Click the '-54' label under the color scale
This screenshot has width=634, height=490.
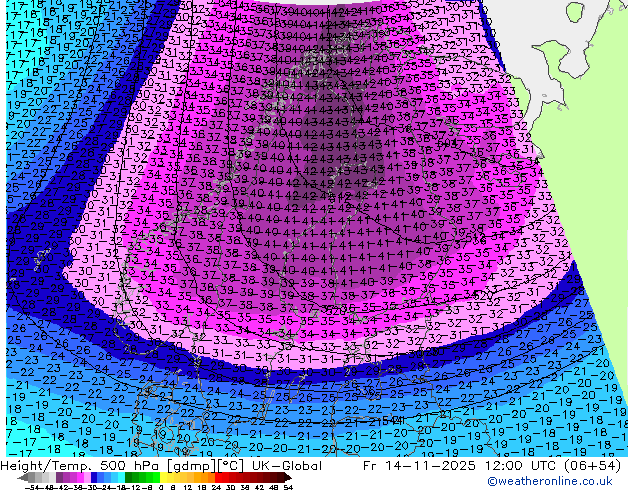click(x=32, y=487)
